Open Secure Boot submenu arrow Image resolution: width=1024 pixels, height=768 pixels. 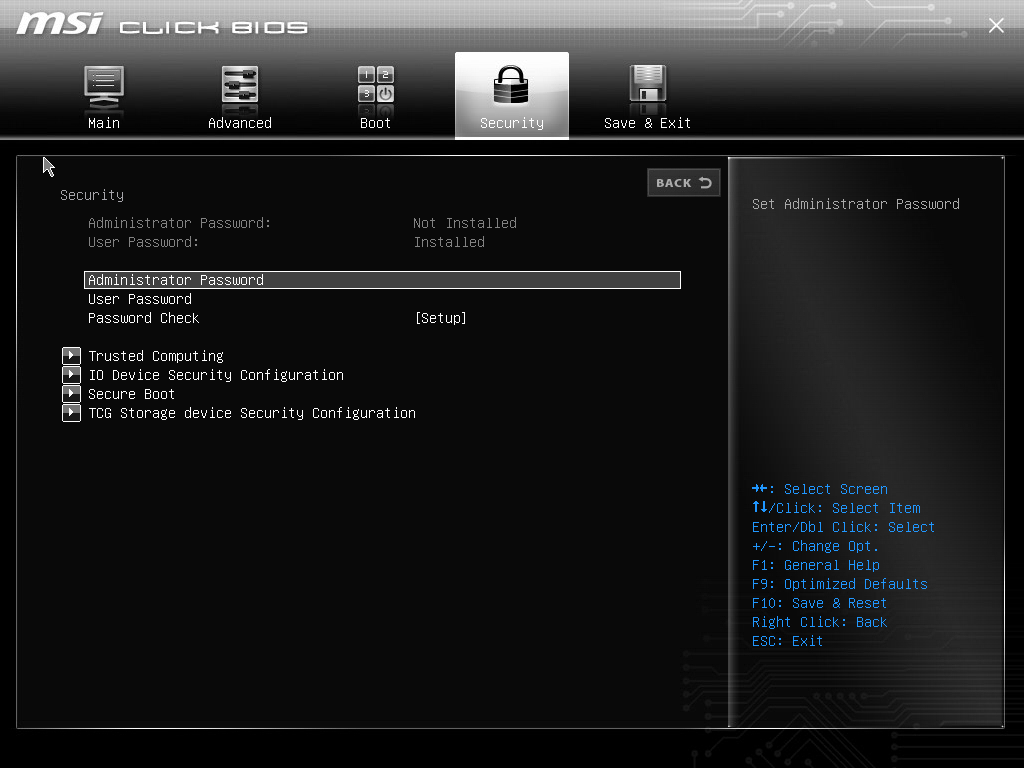click(x=71, y=394)
